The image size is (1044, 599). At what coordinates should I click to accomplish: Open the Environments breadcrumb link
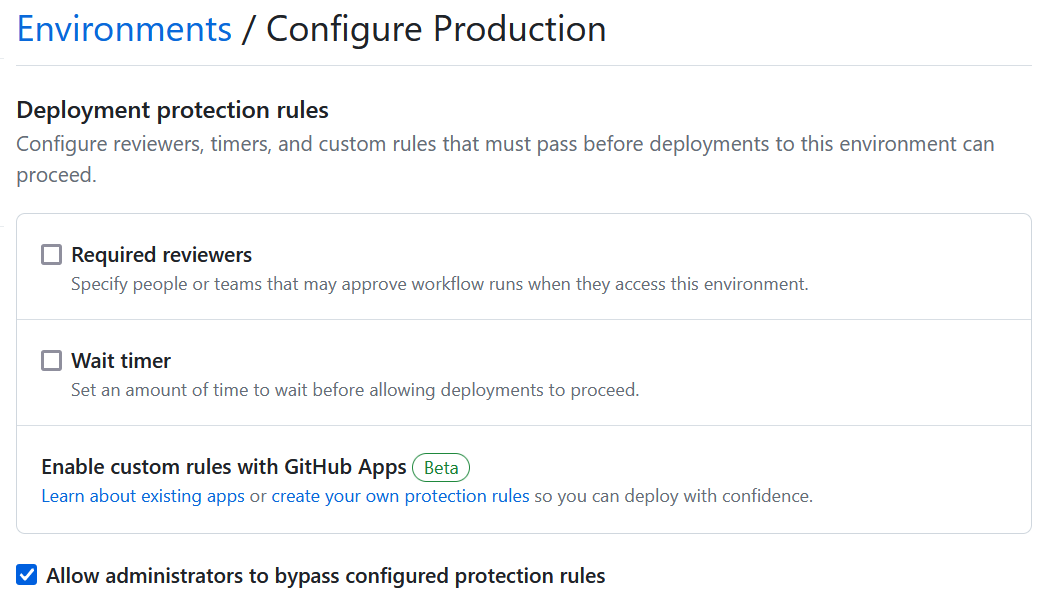coord(125,29)
